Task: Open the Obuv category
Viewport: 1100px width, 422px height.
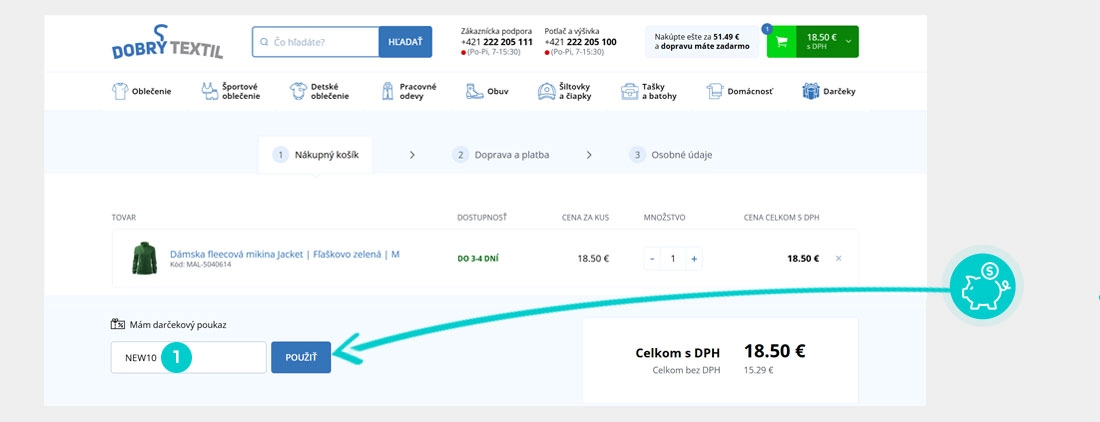Action: click(x=497, y=91)
